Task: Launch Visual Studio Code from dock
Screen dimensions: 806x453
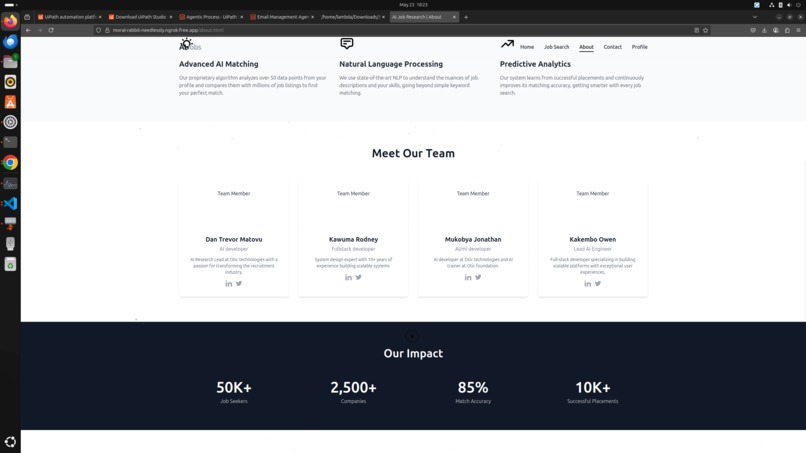Action: pyautogui.click(x=10, y=203)
